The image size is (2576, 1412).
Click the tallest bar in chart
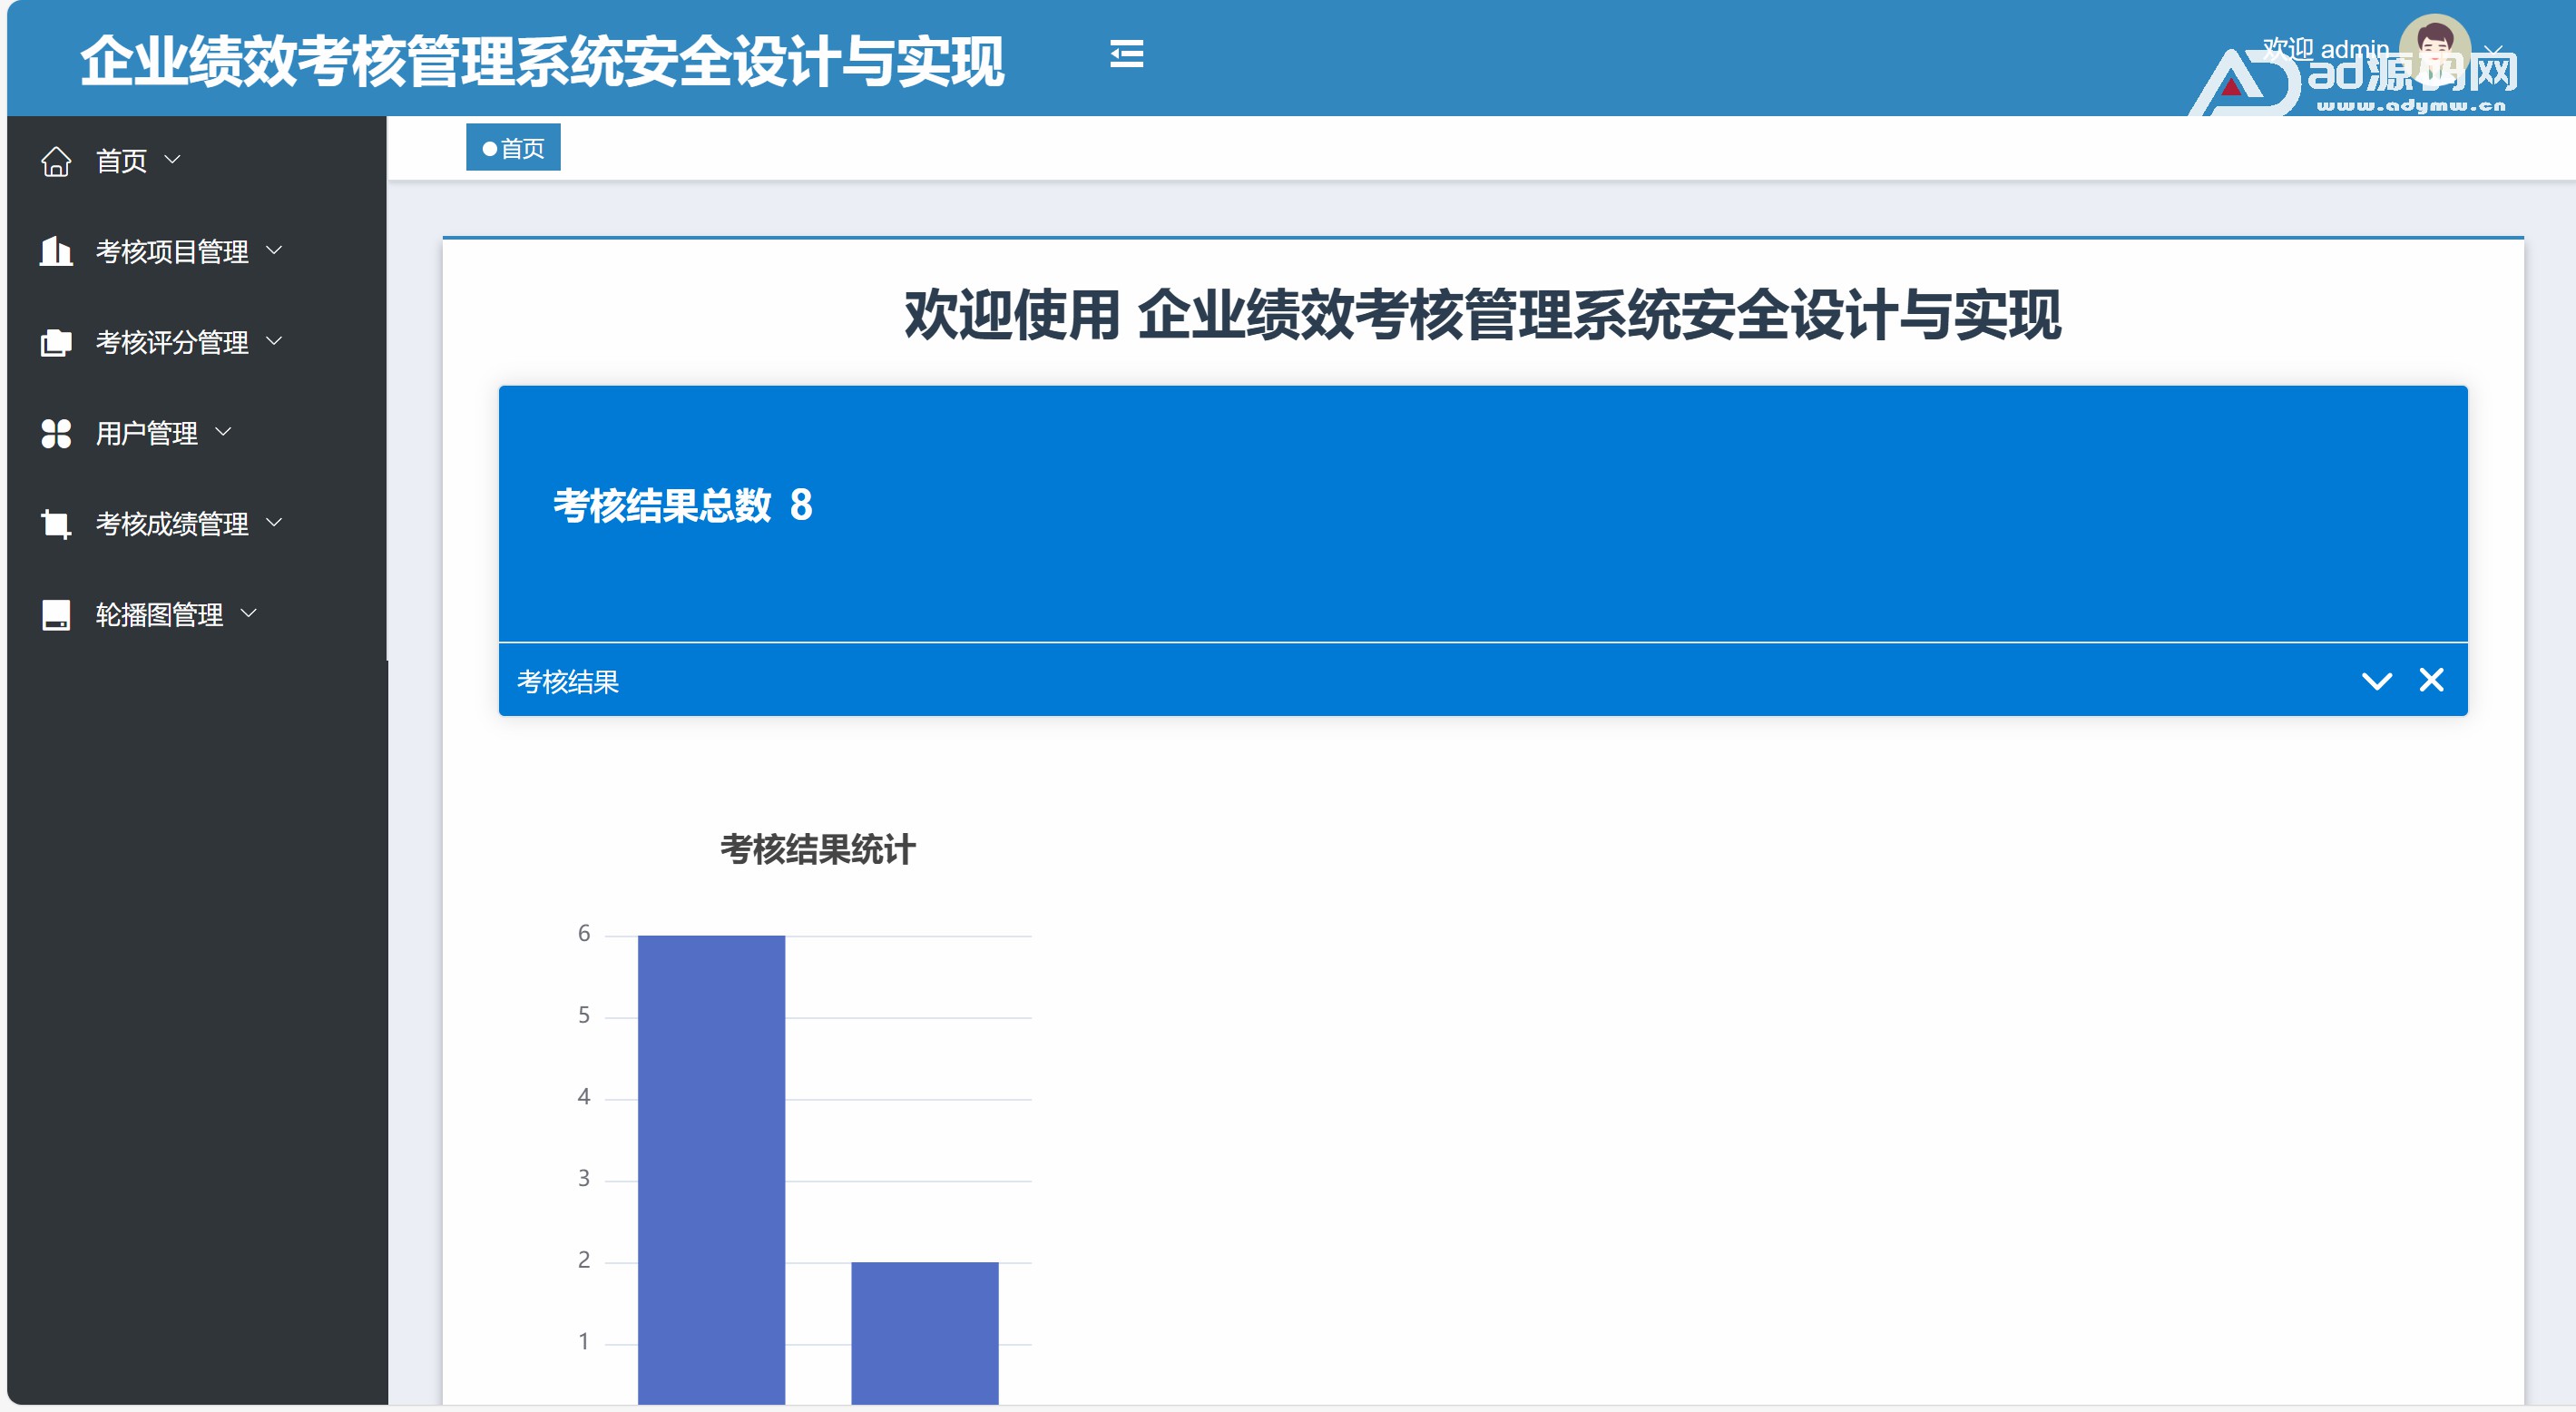click(711, 1168)
